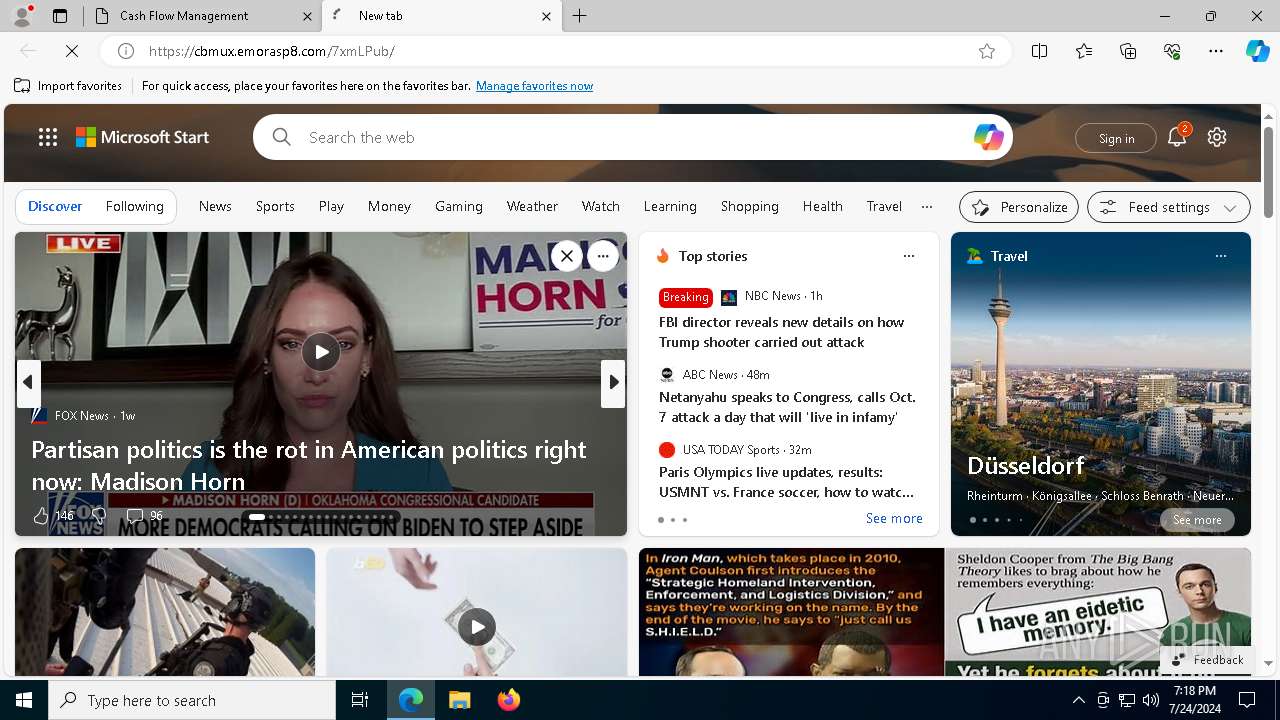Viewport: 1280px width, 720px height.
Task: Open the Feedback button
Action: pyautogui.click(x=1206, y=660)
